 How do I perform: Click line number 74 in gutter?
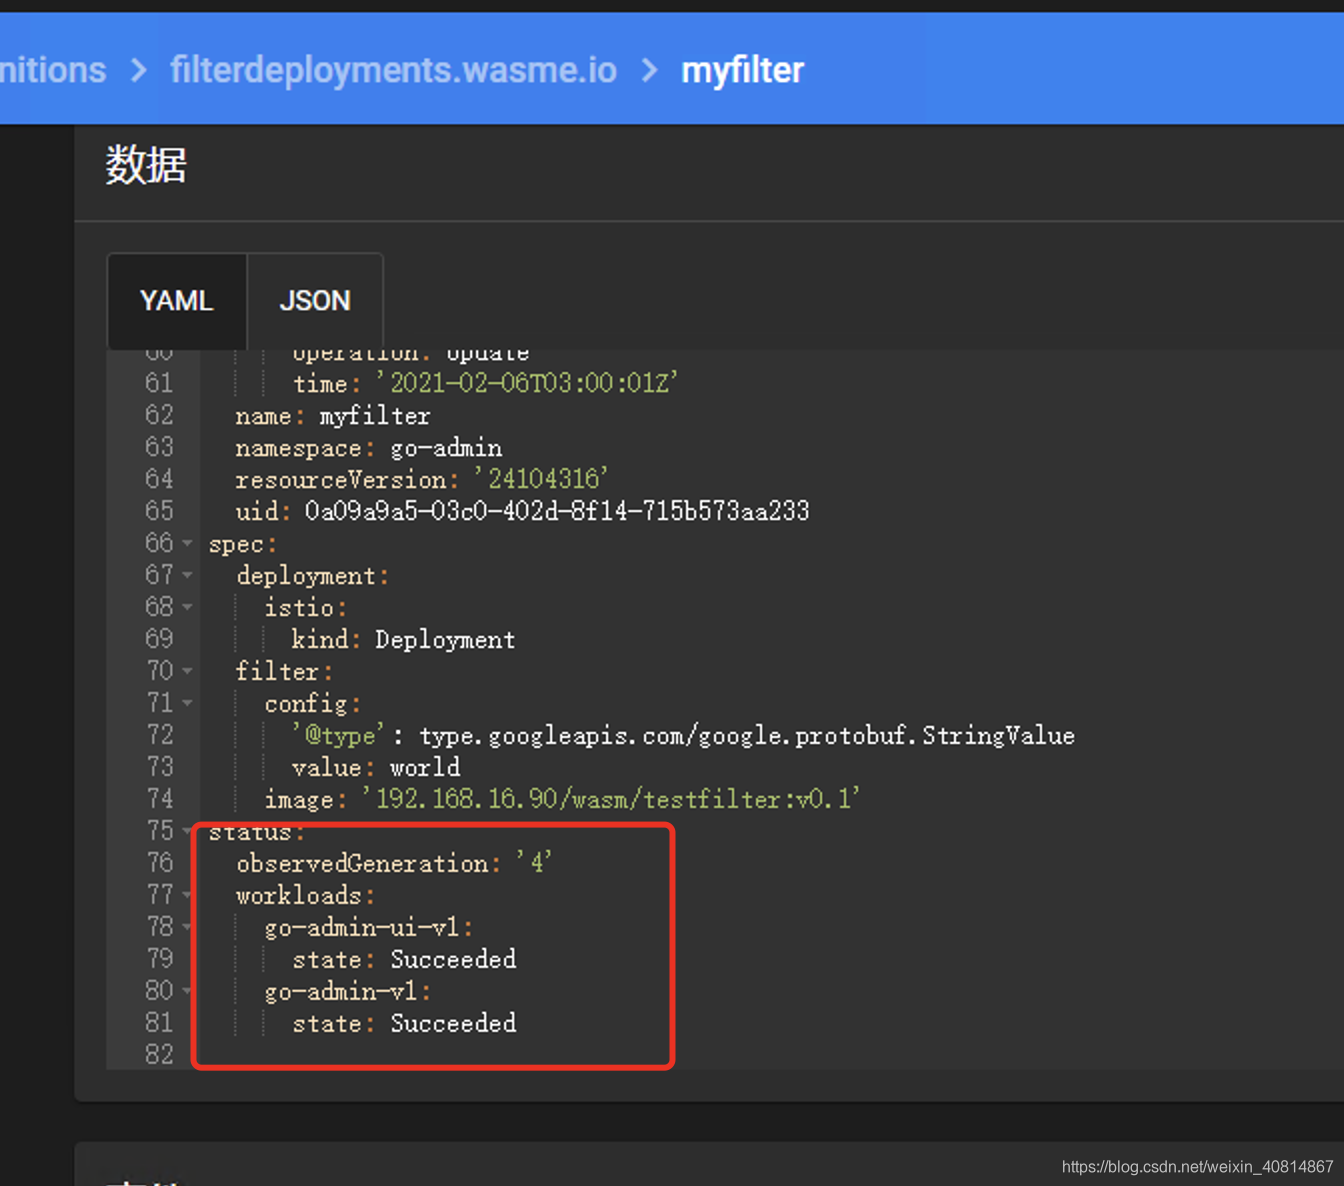[x=159, y=799]
